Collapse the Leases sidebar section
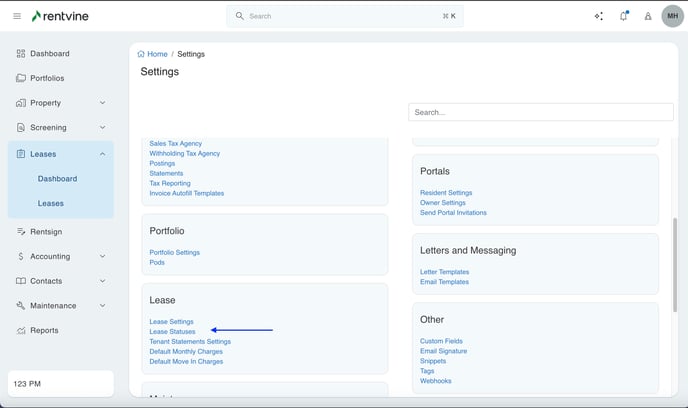The height and width of the screenshot is (408, 688). click(102, 154)
